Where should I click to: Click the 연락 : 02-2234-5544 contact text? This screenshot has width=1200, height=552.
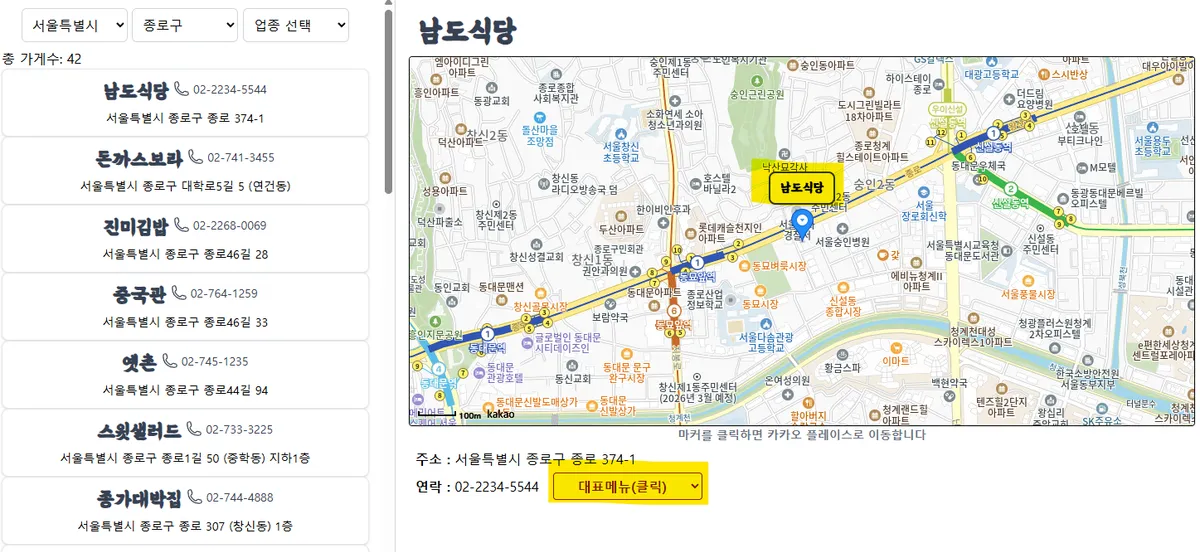coord(477,487)
